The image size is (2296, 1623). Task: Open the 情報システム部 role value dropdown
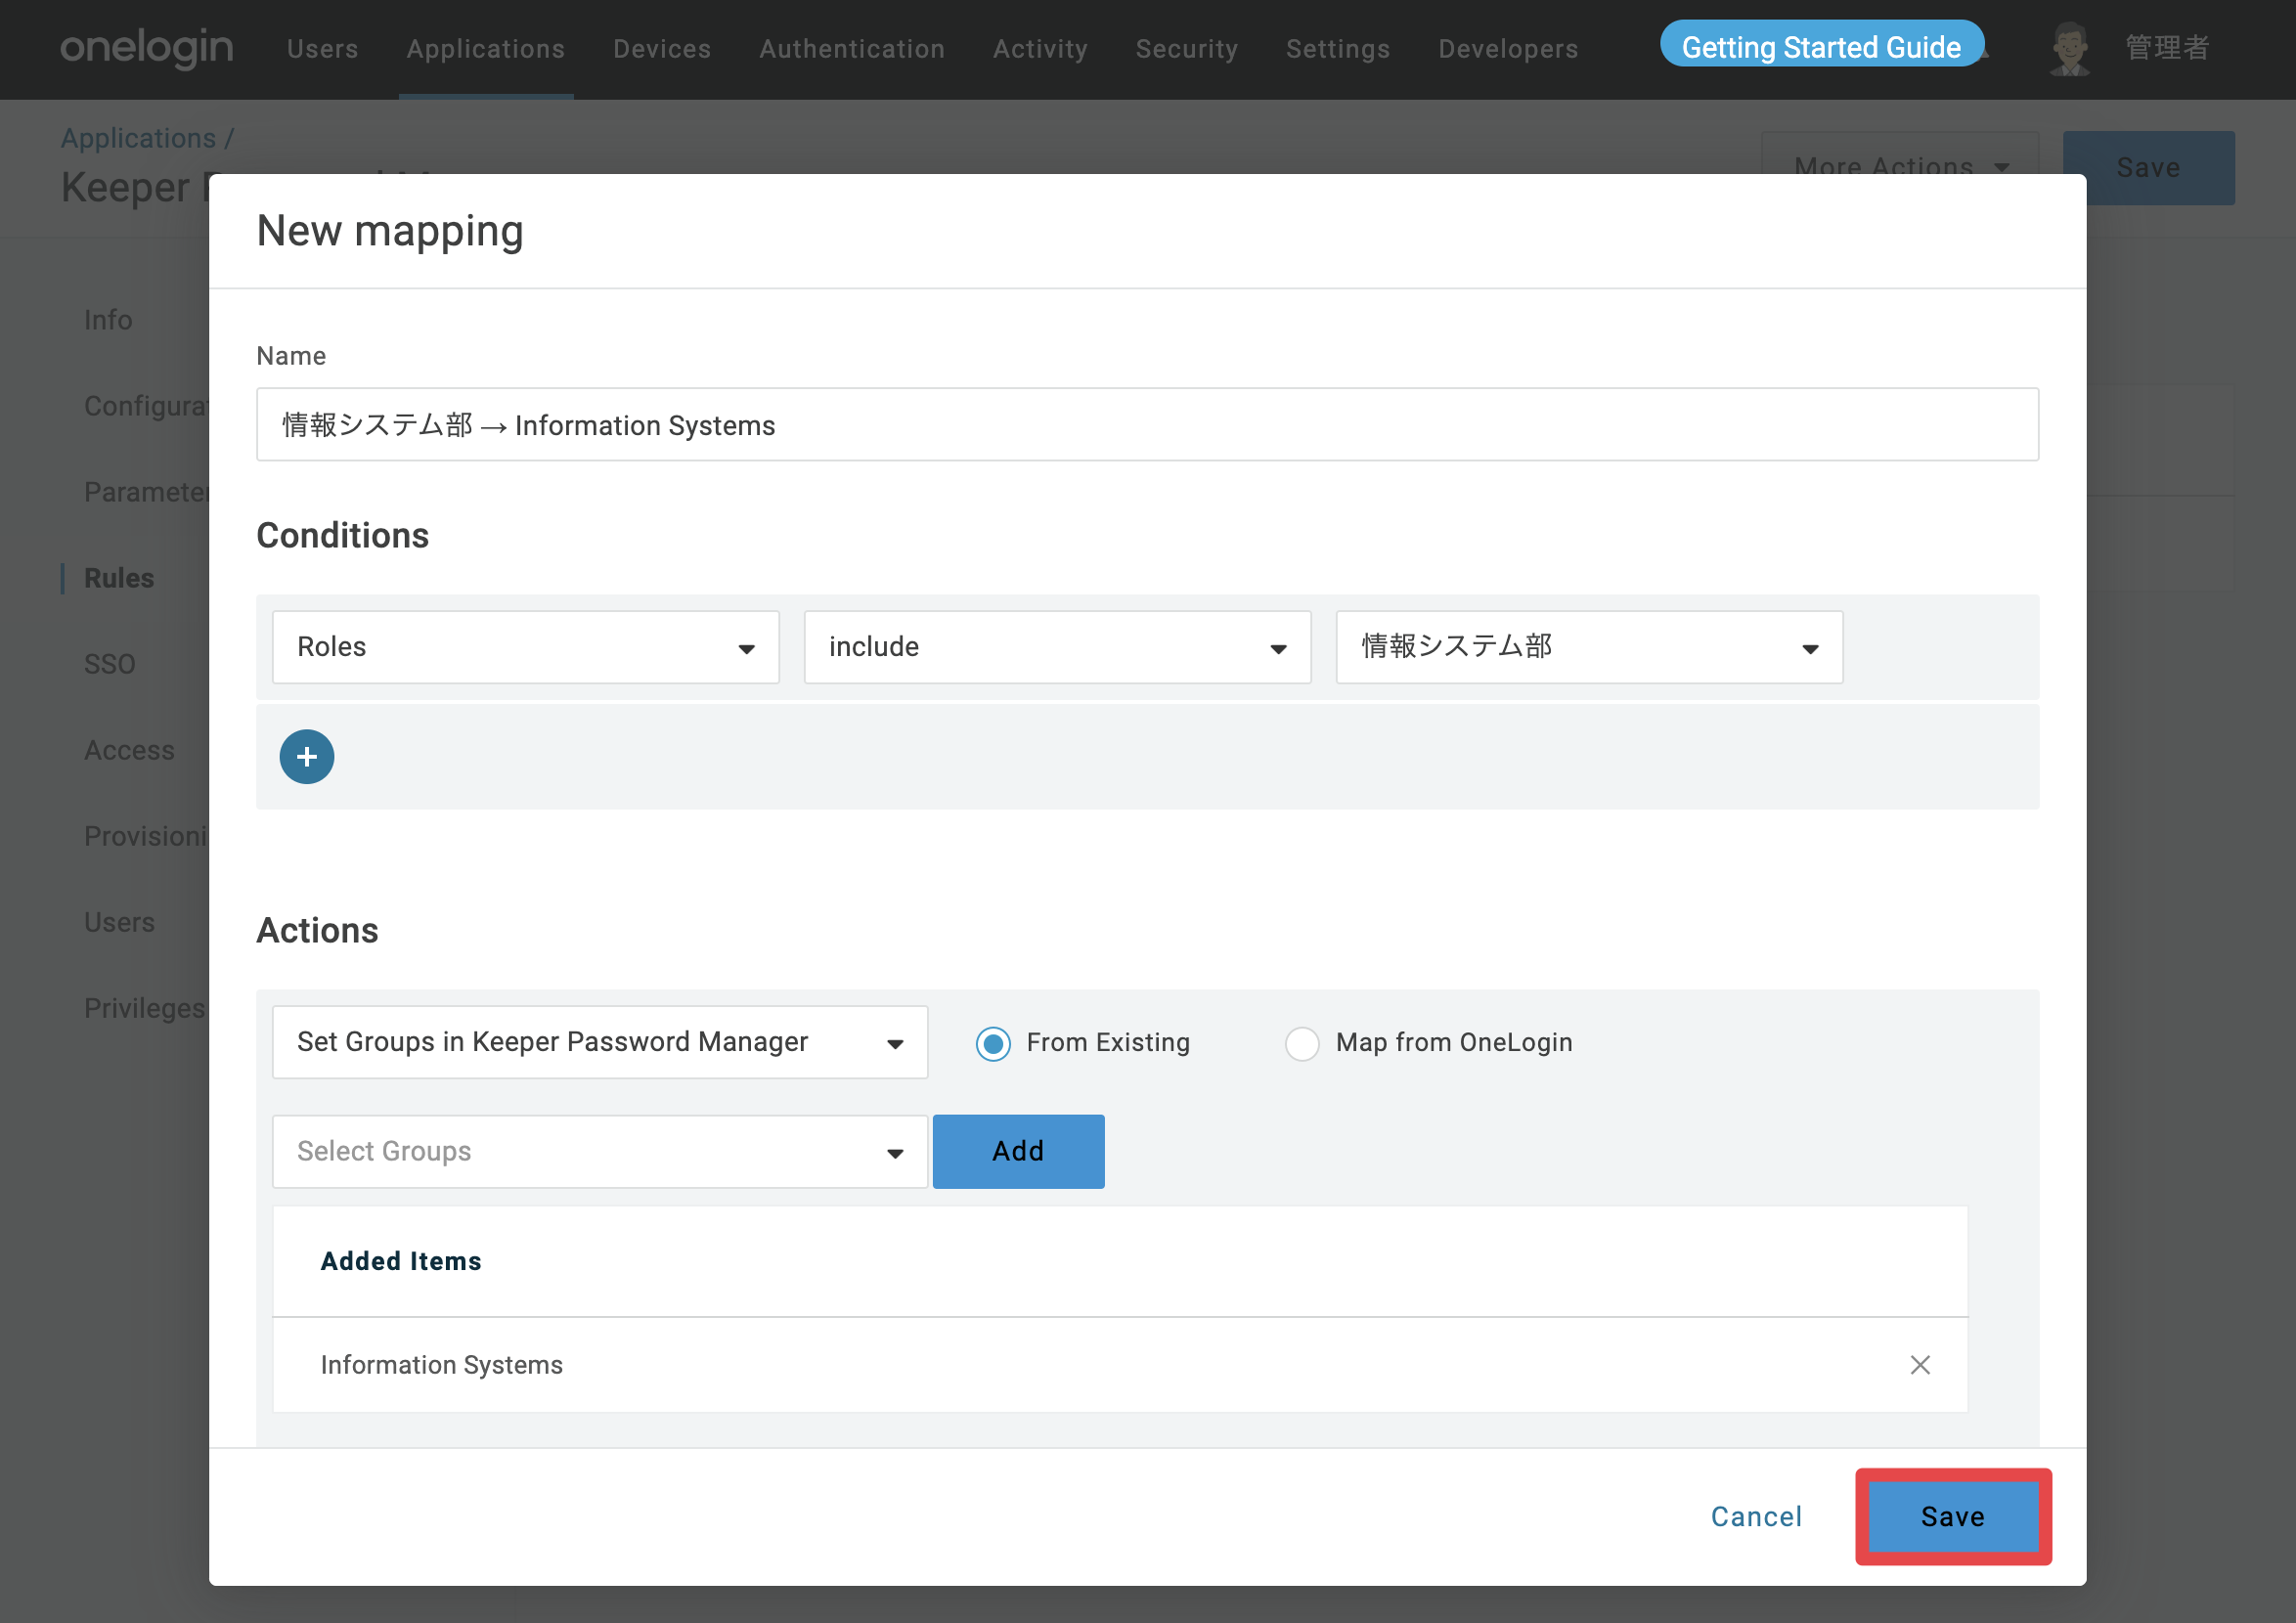(1589, 647)
